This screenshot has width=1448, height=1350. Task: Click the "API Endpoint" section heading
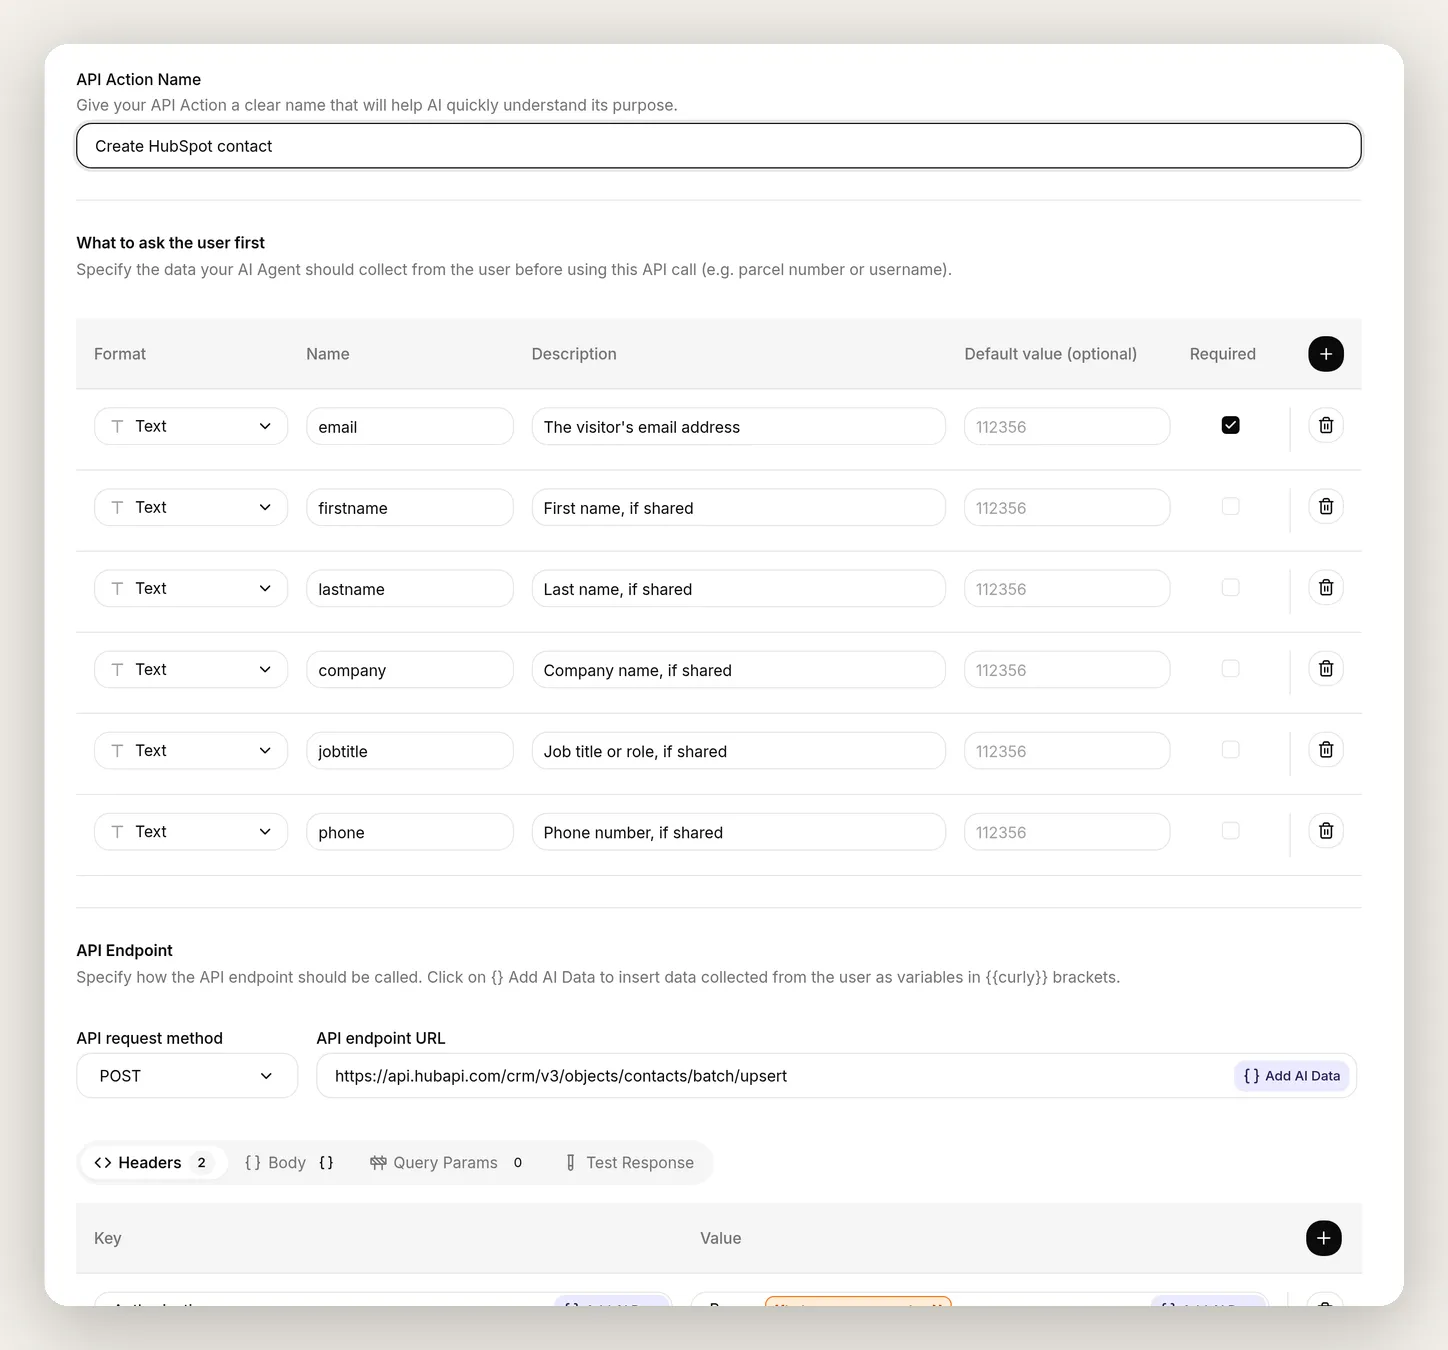[x=124, y=951]
